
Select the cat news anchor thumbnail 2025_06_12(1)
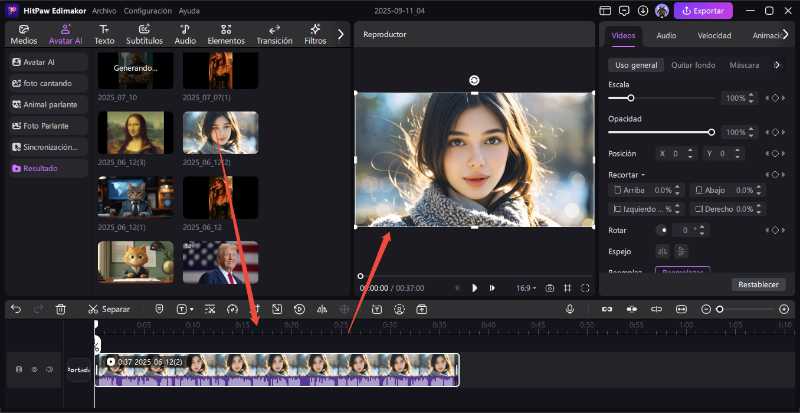point(135,198)
